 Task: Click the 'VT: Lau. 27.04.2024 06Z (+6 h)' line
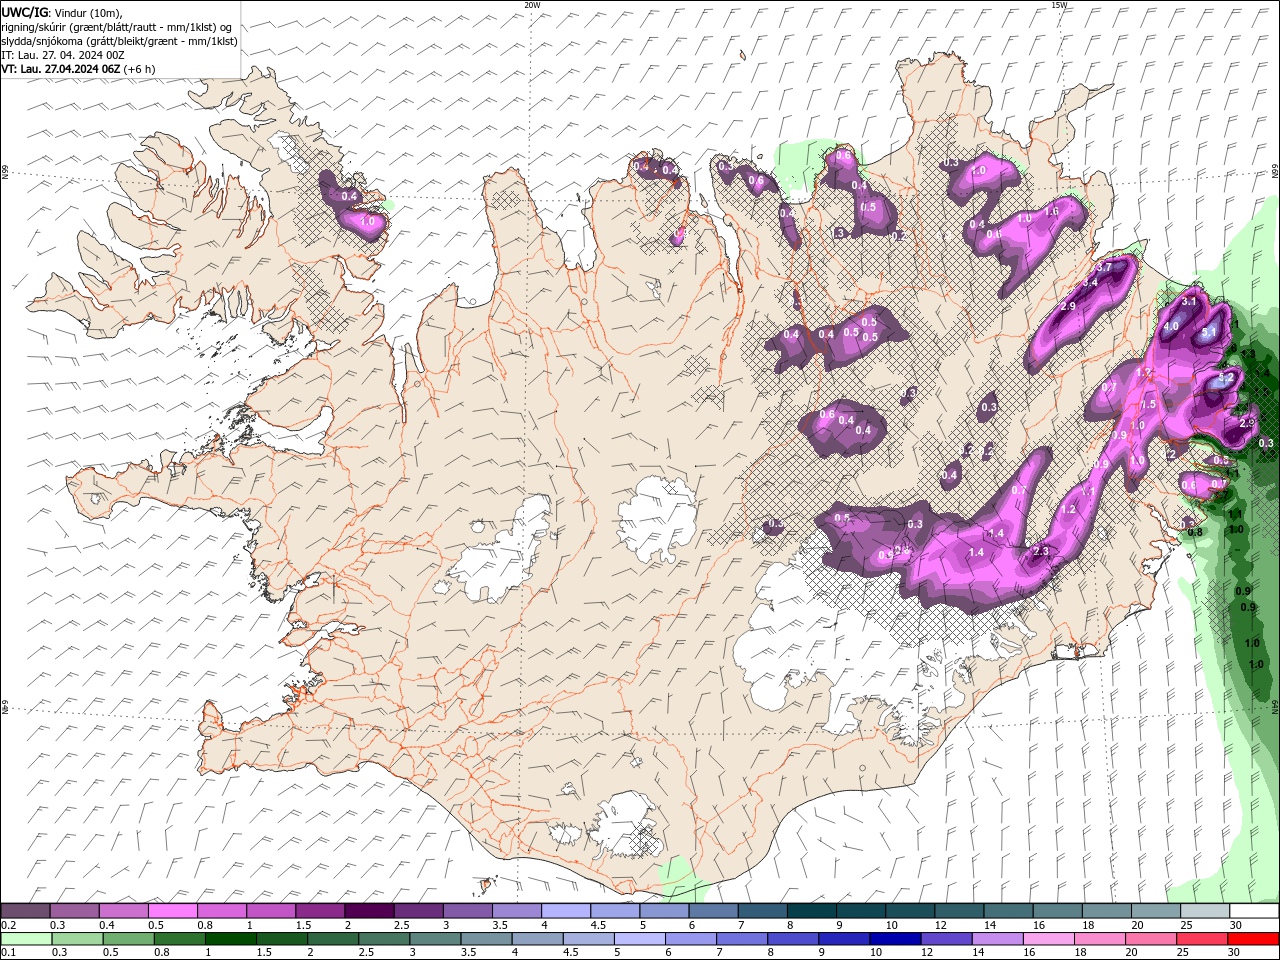coord(78,69)
